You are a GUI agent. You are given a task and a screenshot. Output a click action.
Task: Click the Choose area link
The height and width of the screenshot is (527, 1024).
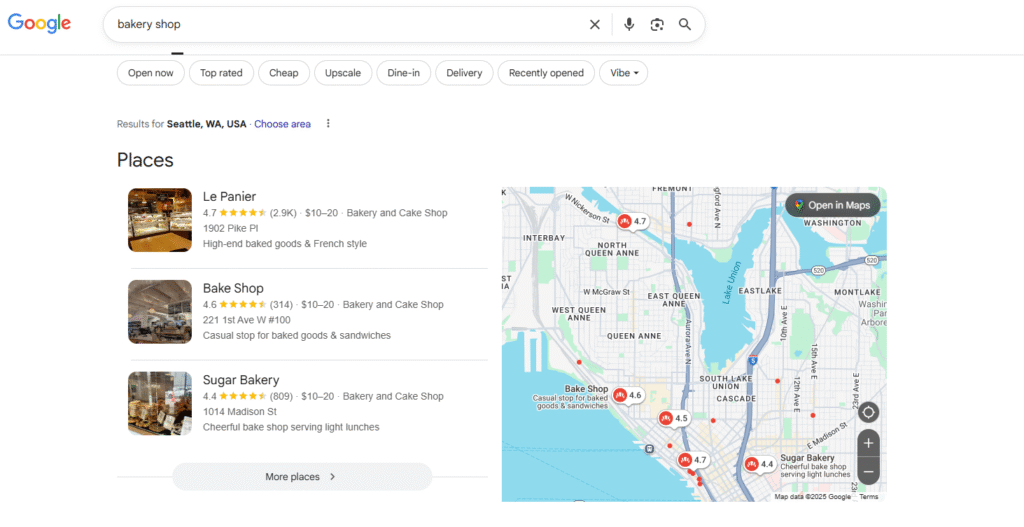point(282,124)
